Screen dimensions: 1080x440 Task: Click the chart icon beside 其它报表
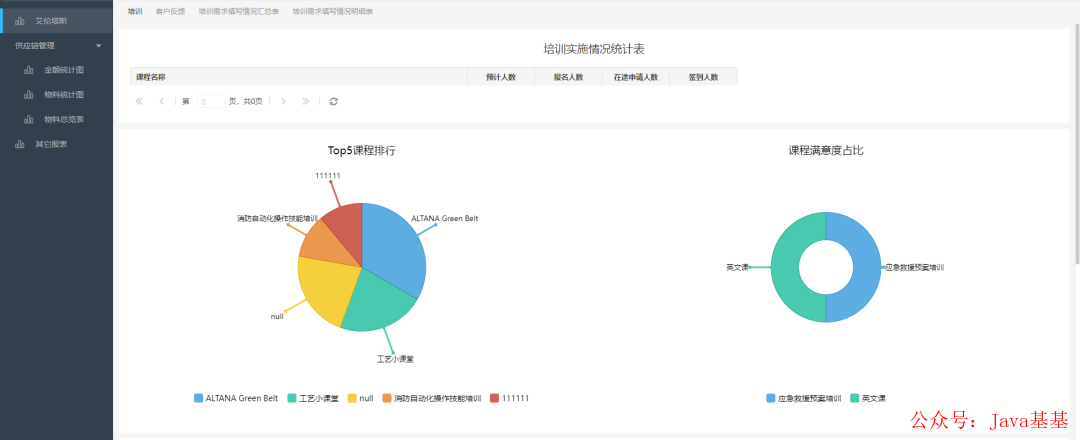(20, 145)
